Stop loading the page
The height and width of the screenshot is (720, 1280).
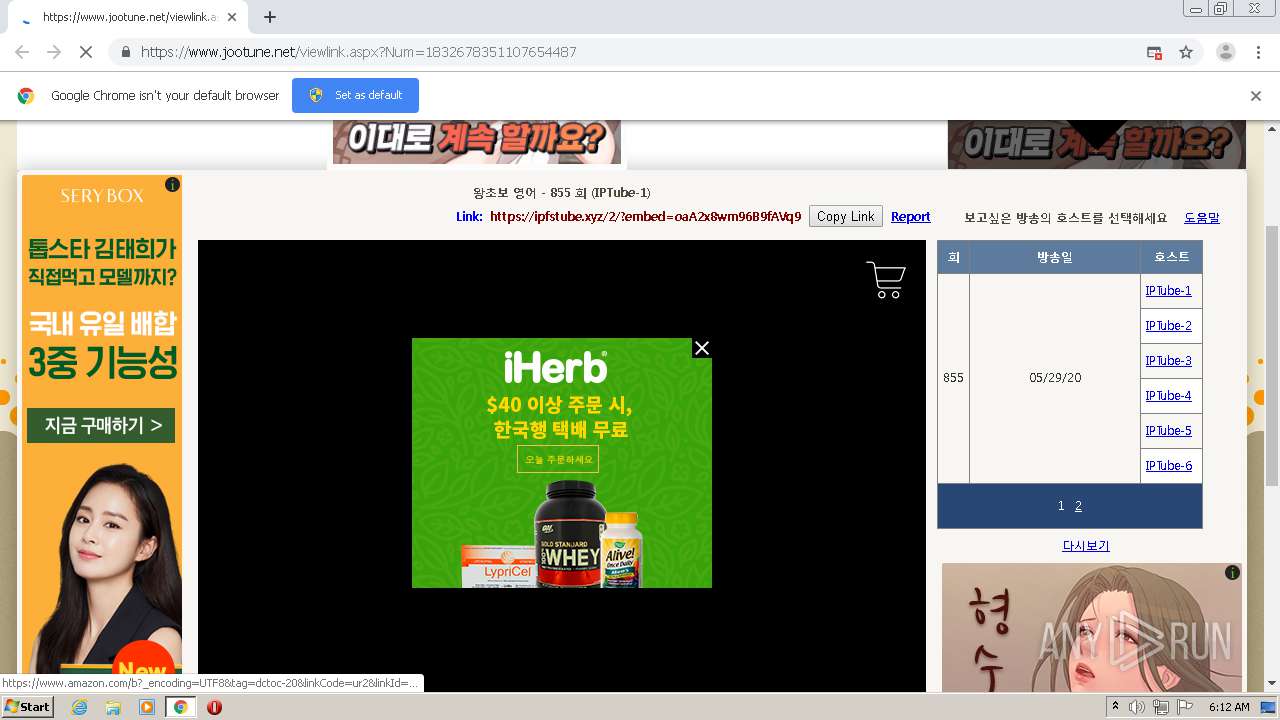[86, 52]
